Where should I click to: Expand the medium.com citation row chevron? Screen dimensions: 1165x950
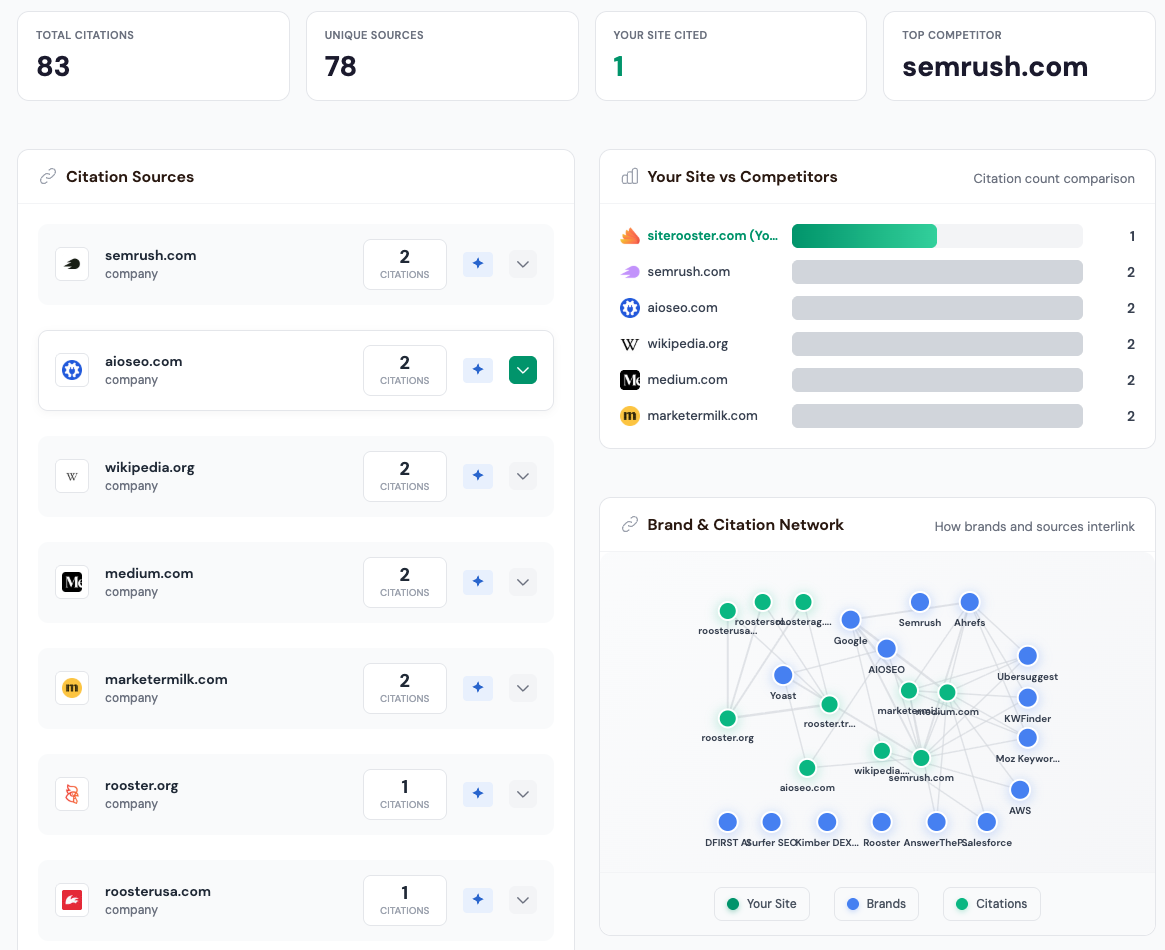tap(523, 582)
